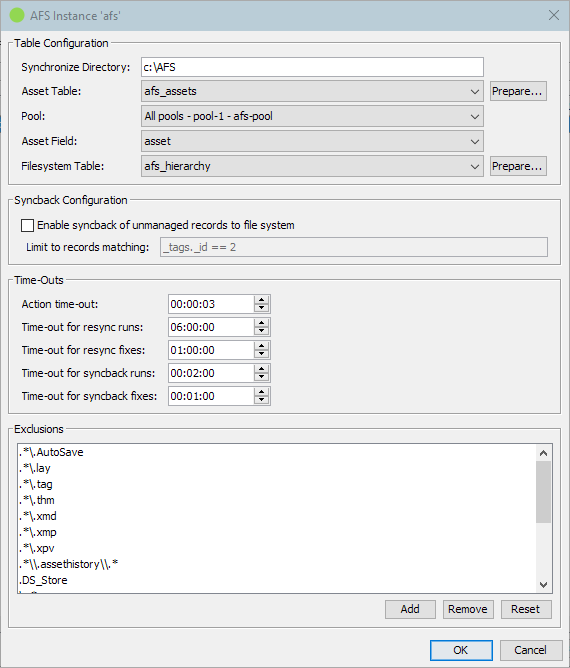570x668 pixels.
Task: Increase Time-out for syncback runs
Action: click(x=262, y=369)
